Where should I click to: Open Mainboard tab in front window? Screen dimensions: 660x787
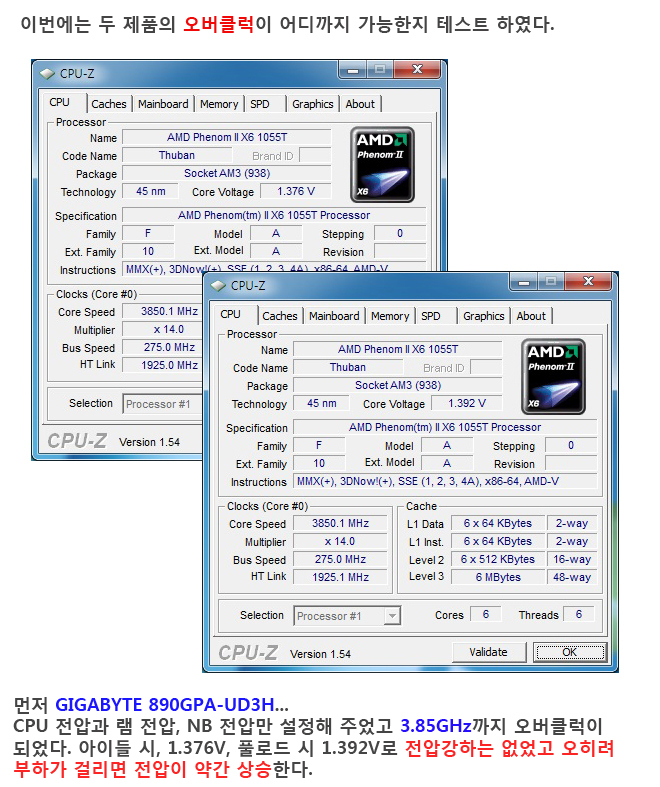(334, 316)
